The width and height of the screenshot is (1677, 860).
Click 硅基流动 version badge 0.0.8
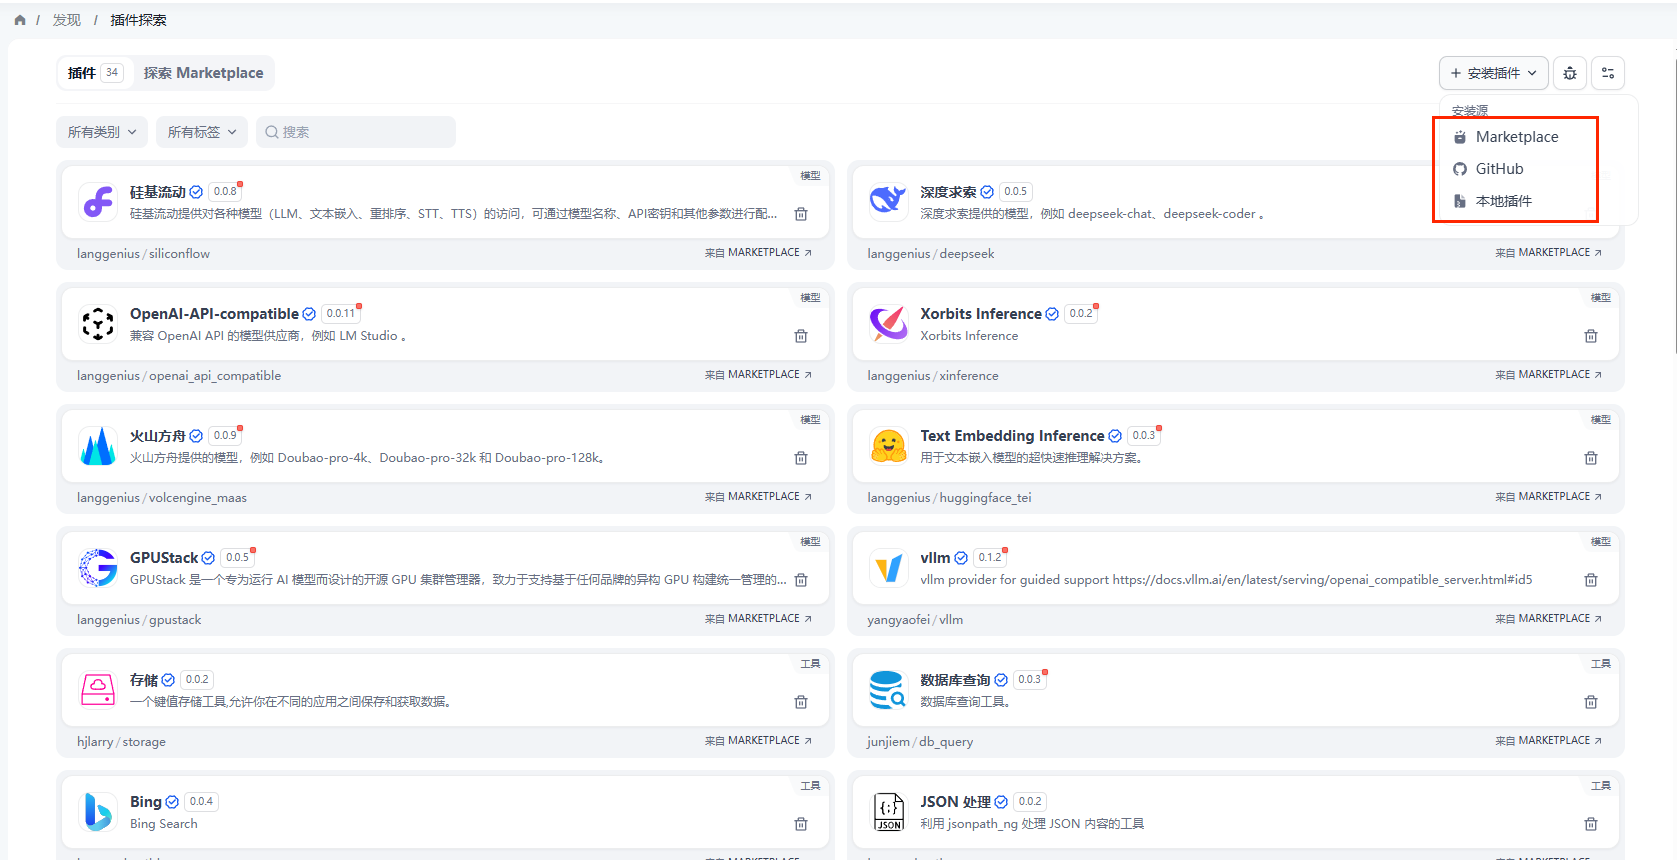click(x=225, y=191)
